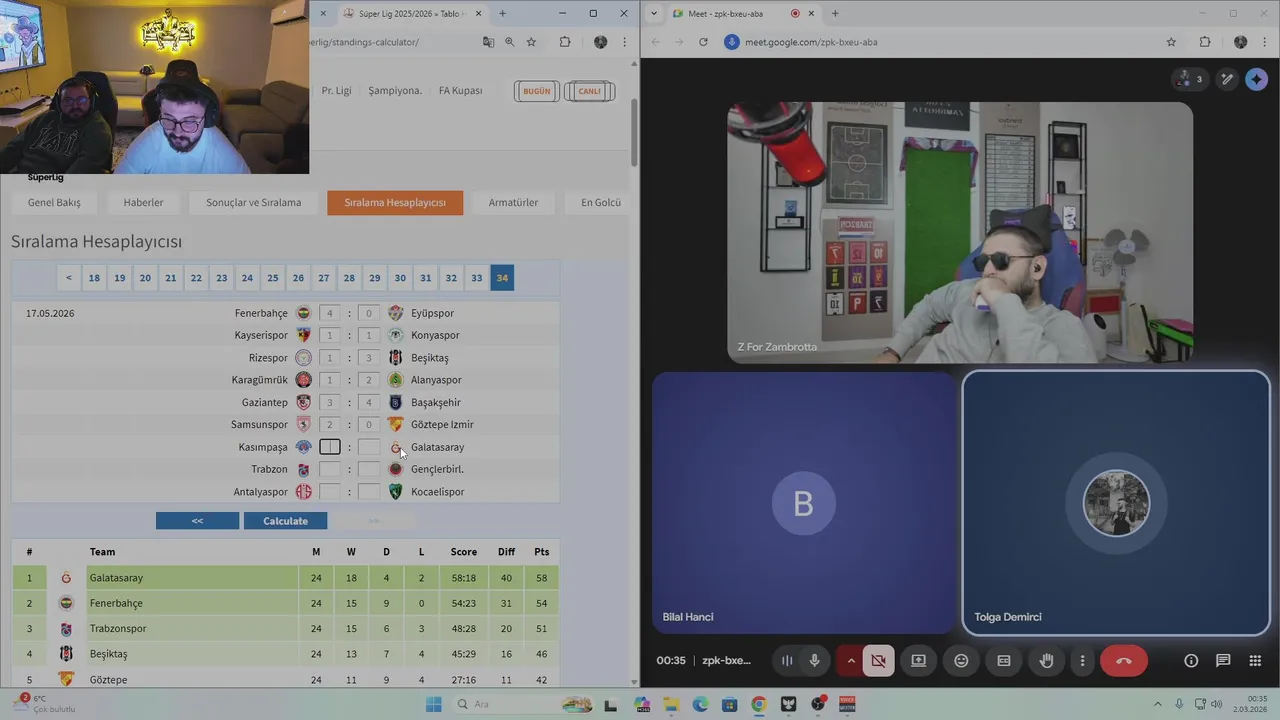Open FA Kupası menu item
This screenshot has width=1280, height=720.
click(460, 90)
